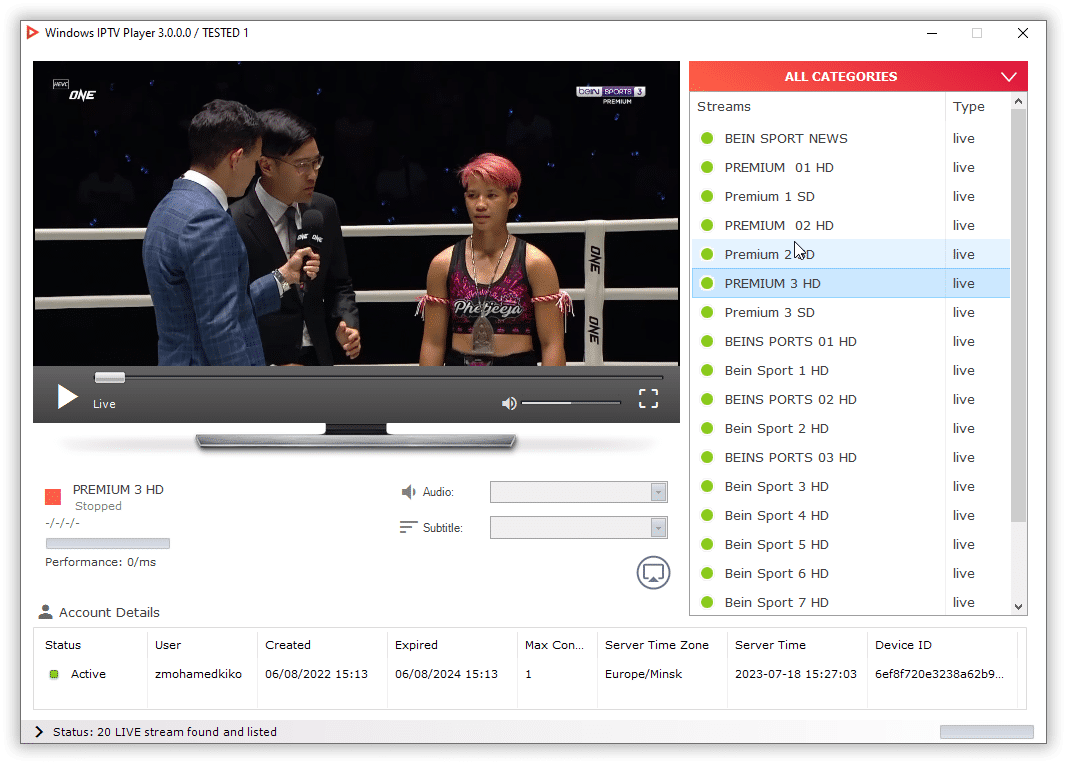Click the AirPlay cast icon
Image resolution: width=1067 pixels, height=764 pixels.
point(653,573)
